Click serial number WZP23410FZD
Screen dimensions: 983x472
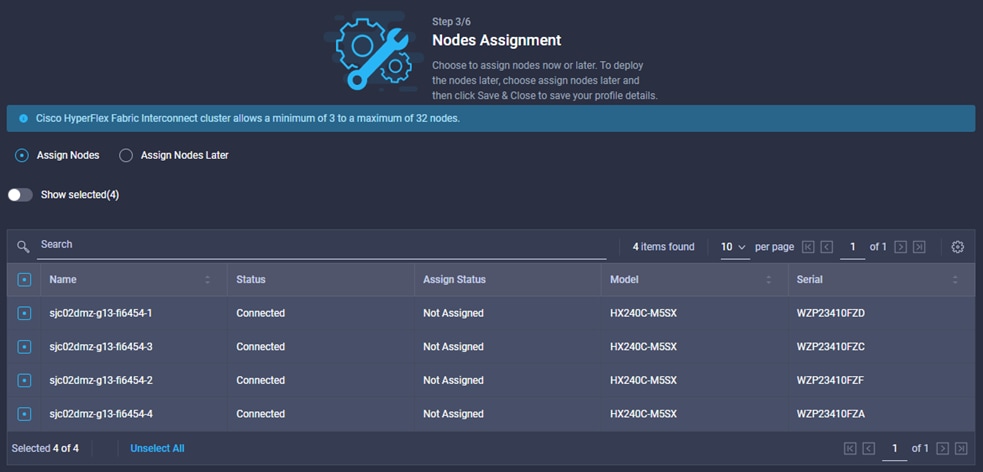[x=831, y=313]
